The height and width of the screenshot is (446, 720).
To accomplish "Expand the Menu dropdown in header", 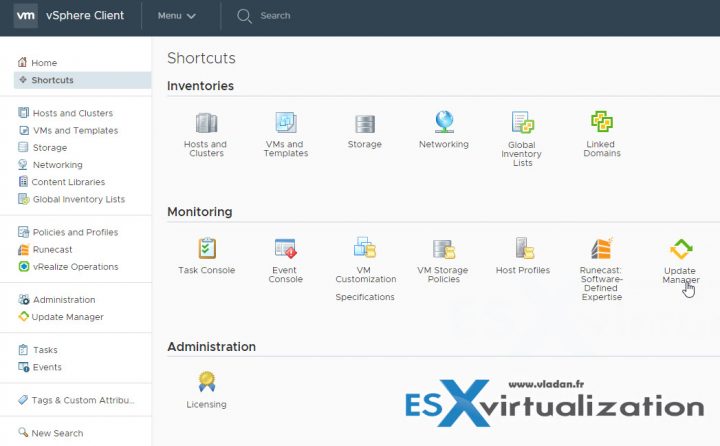I will (176, 16).
